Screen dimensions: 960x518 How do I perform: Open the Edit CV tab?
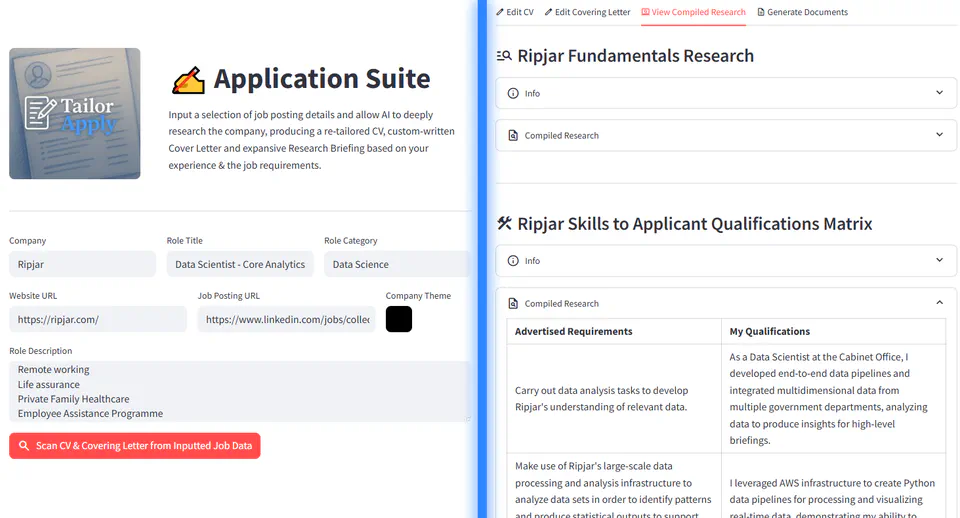coord(515,12)
